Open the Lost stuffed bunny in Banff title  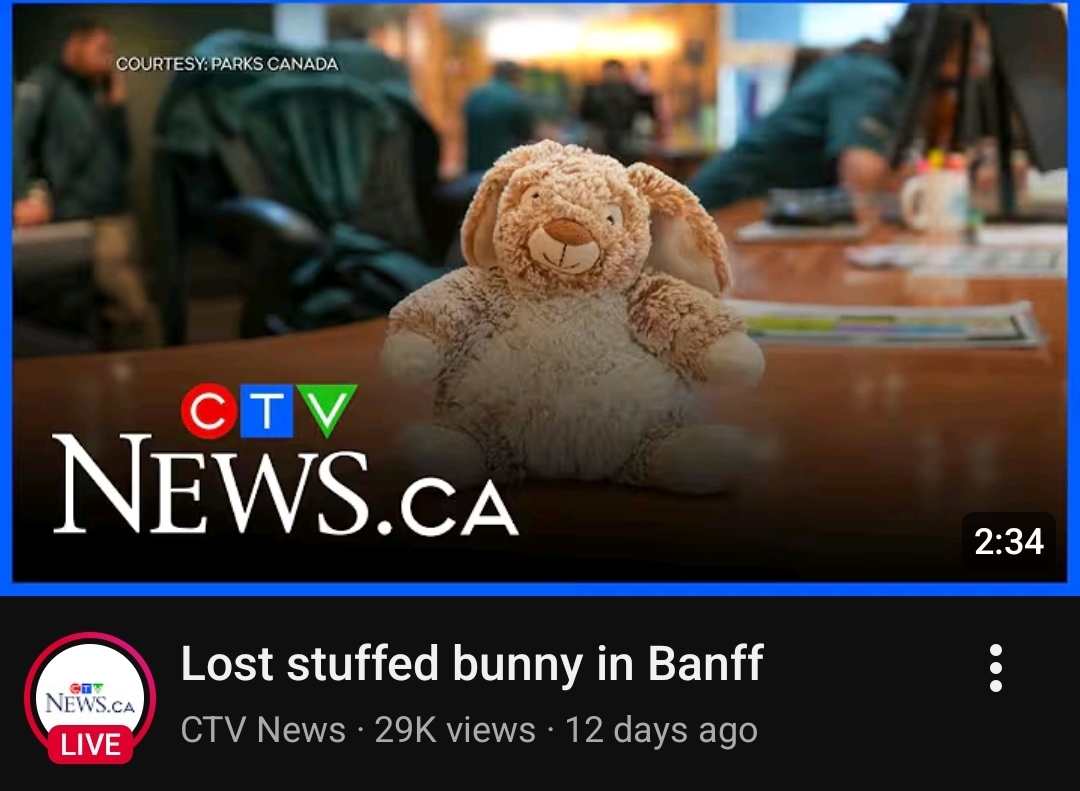point(472,663)
